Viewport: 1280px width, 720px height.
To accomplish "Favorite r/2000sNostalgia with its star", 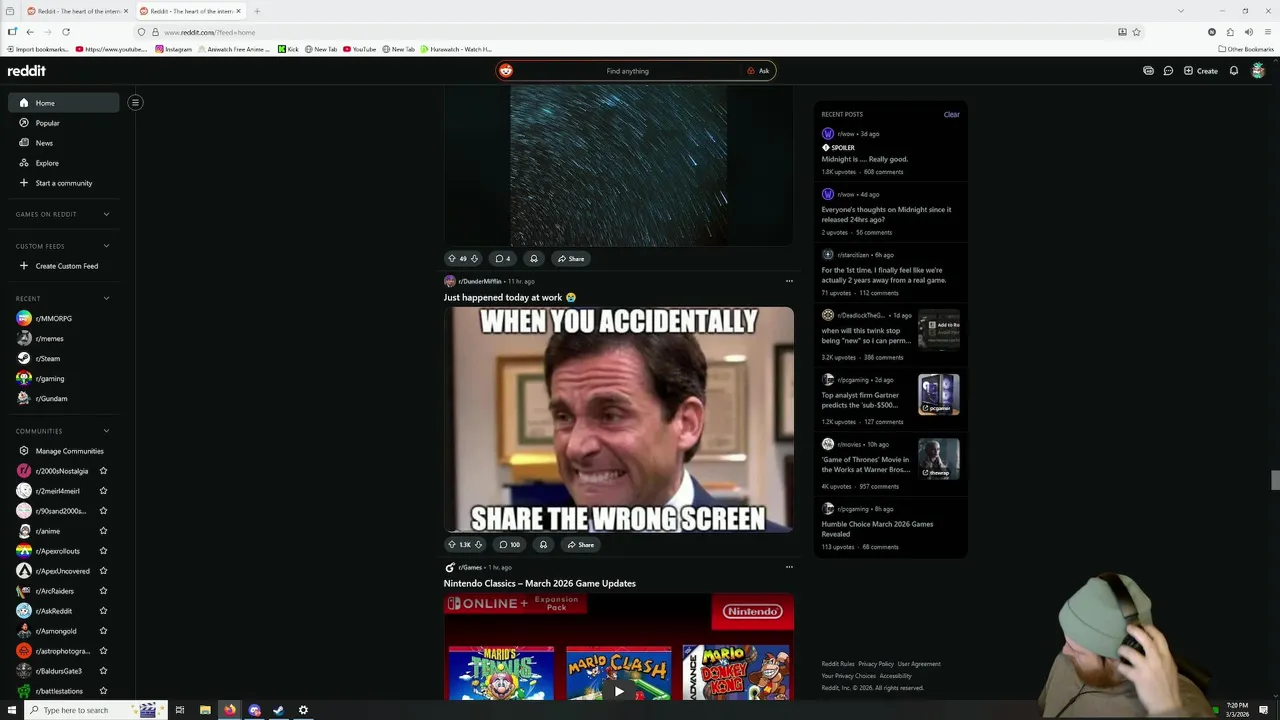I will point(103,471).
